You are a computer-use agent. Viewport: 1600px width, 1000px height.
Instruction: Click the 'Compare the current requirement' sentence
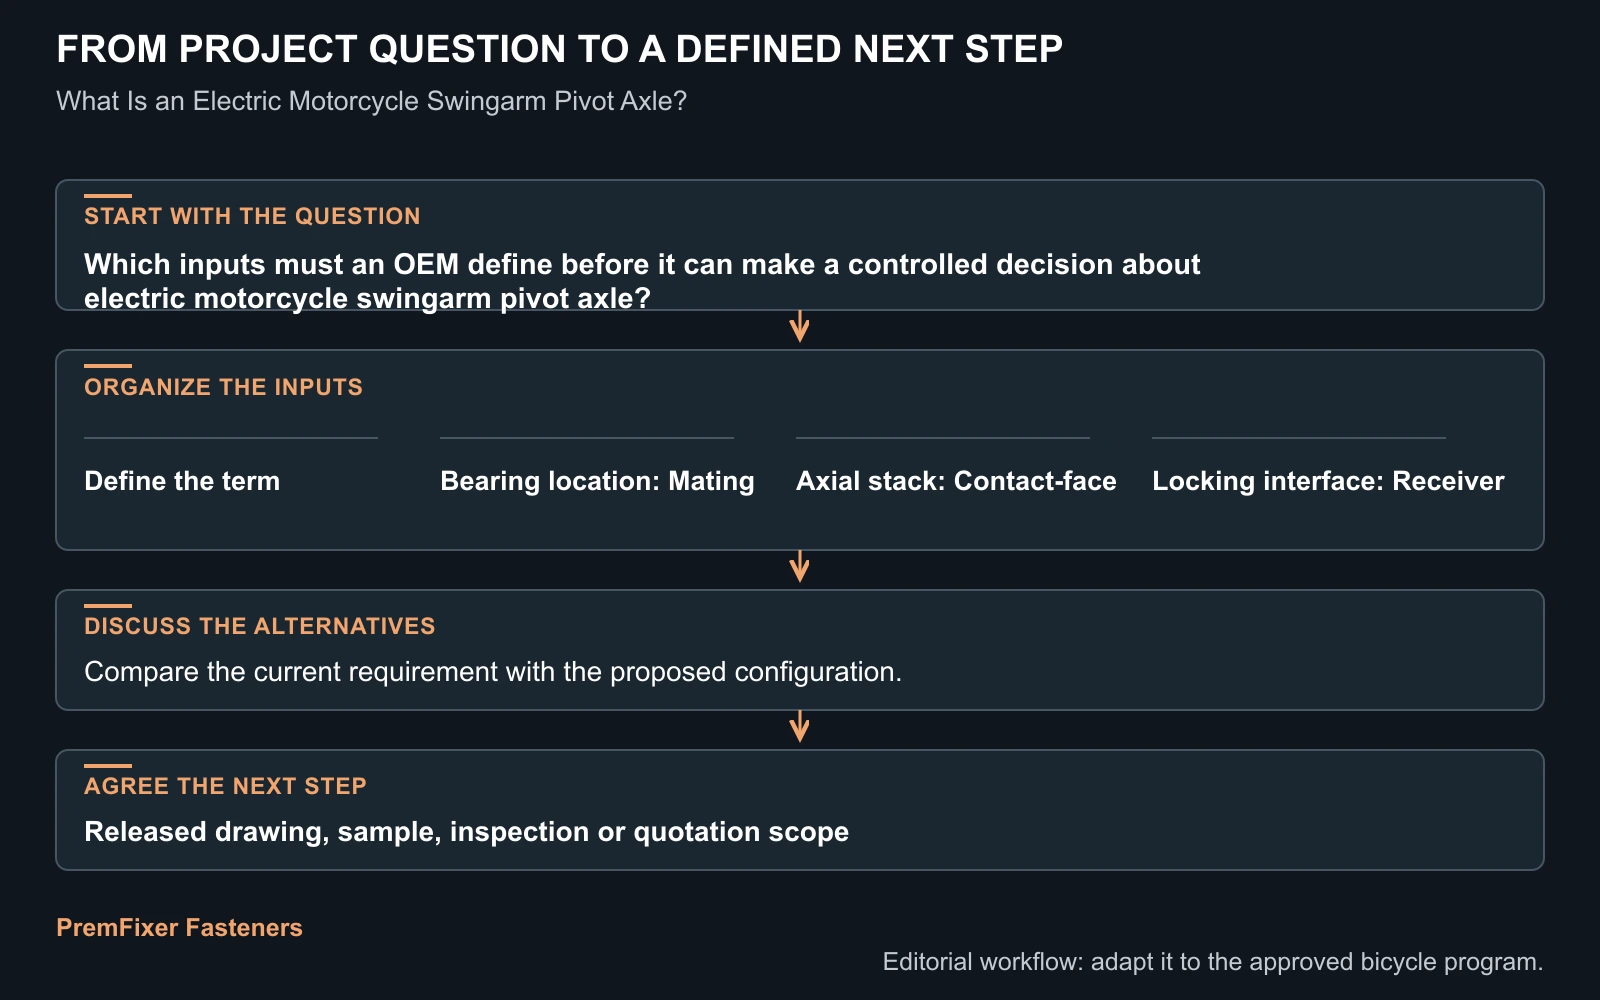pyautogui.click(x=493, y=672)
